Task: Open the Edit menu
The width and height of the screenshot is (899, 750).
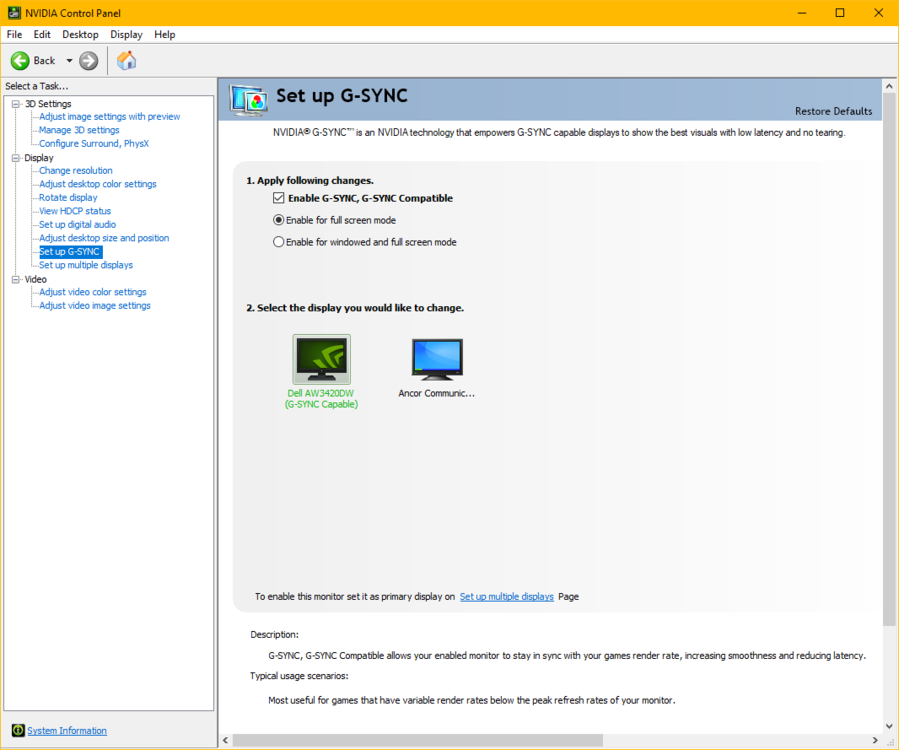Action: (x=42, y=34)
